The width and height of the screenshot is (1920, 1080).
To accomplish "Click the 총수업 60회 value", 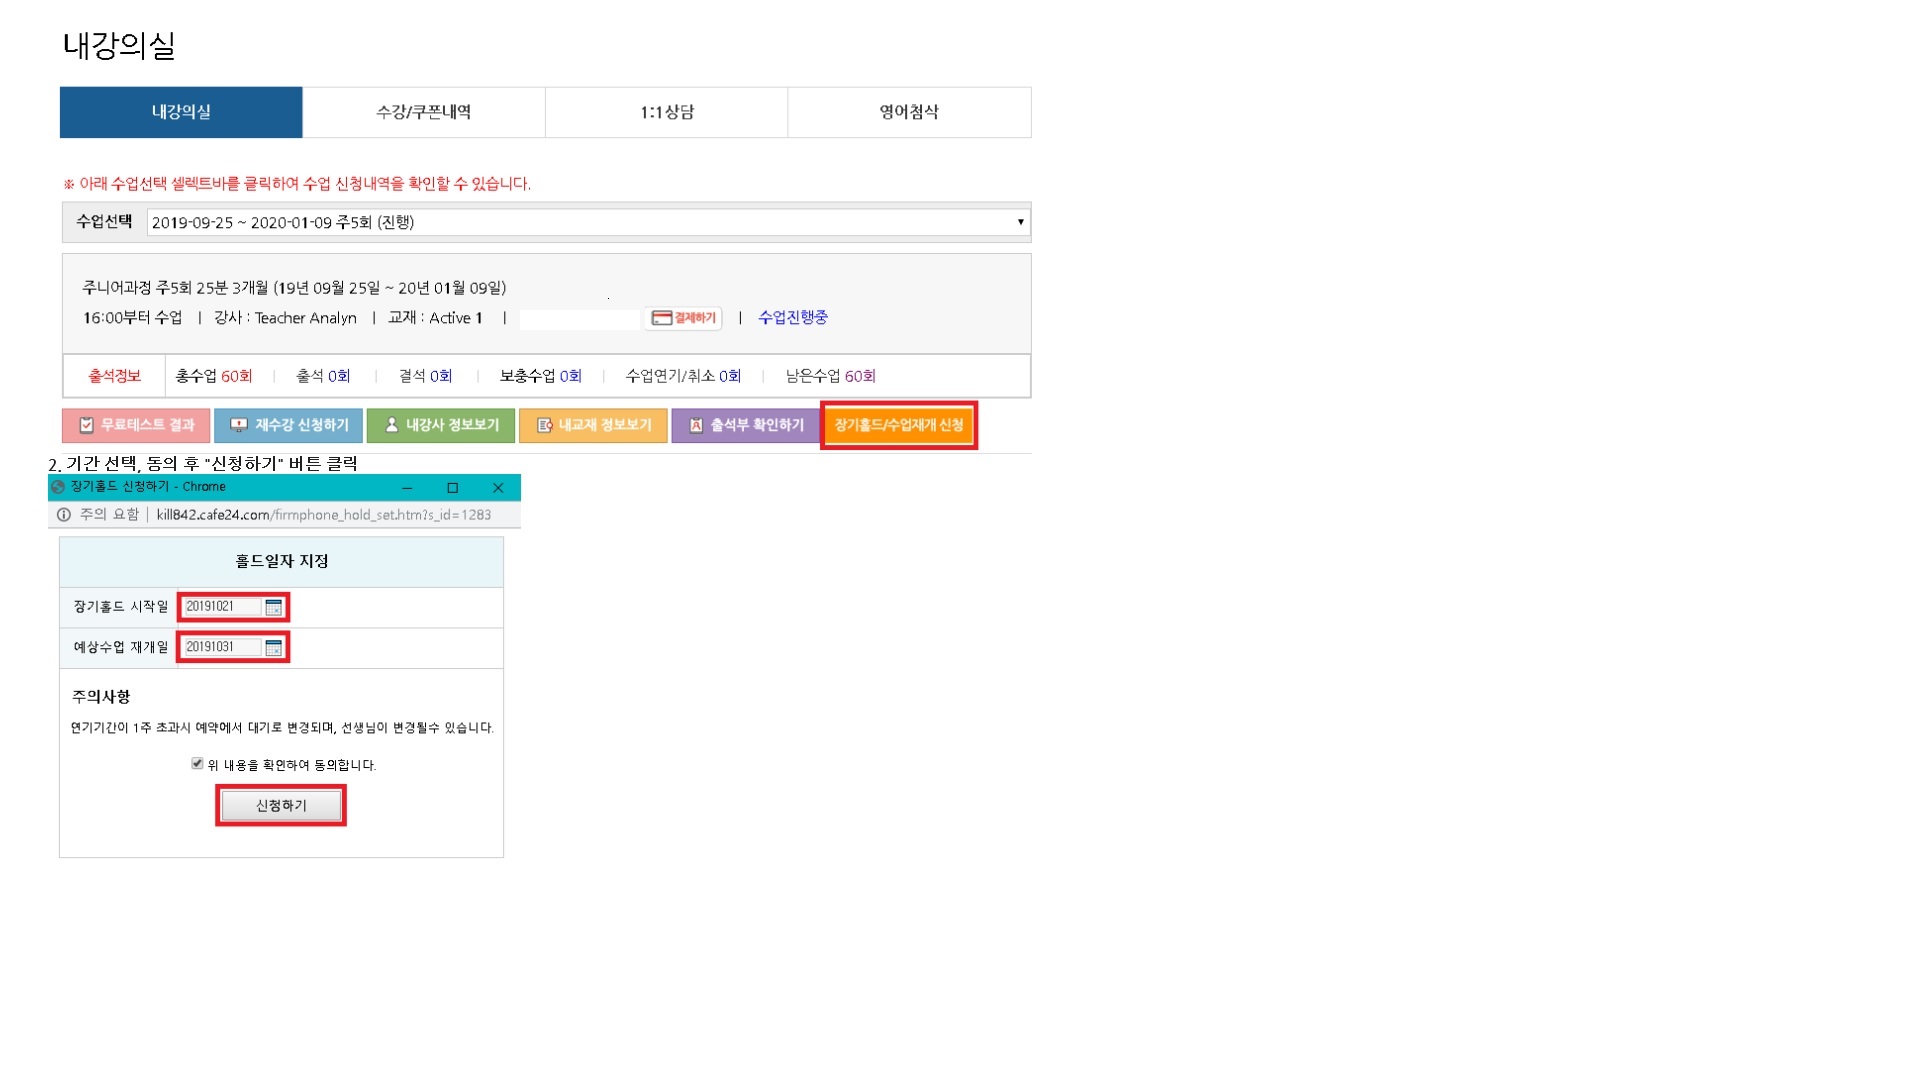I will [x=214, y=376].
